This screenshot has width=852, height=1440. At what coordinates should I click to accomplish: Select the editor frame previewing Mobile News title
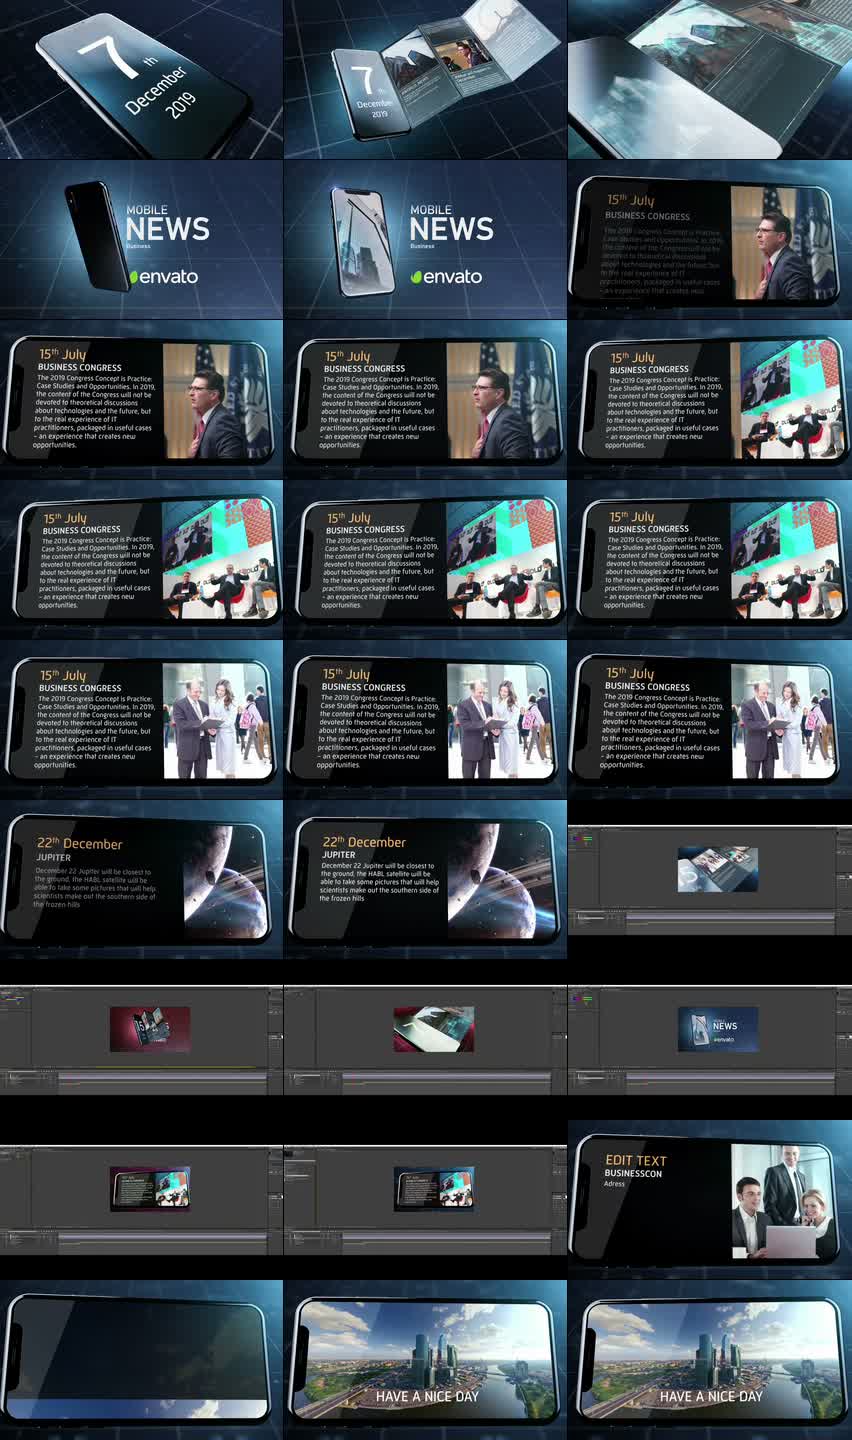tap(710, 1040)
